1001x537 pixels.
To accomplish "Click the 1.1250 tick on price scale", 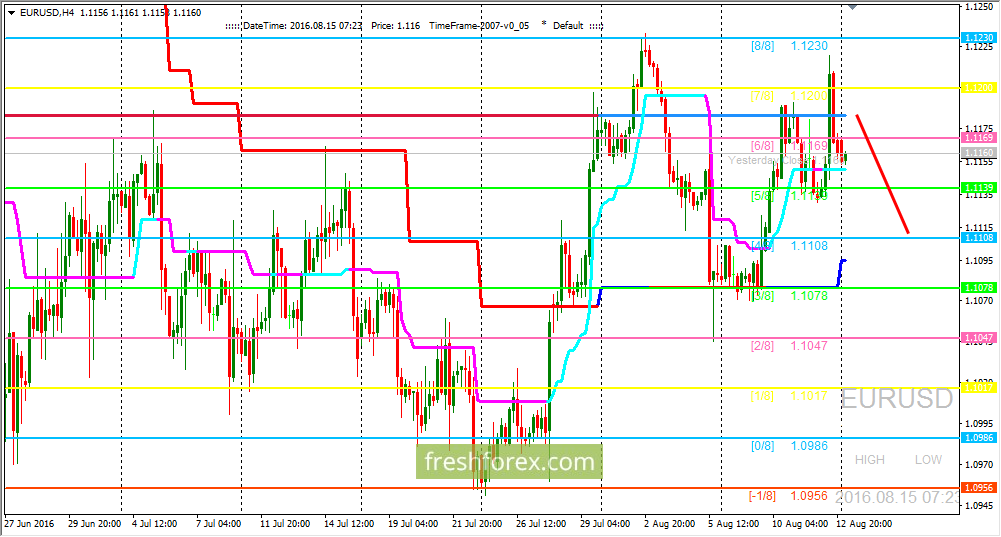I will [x=979, y=6].
